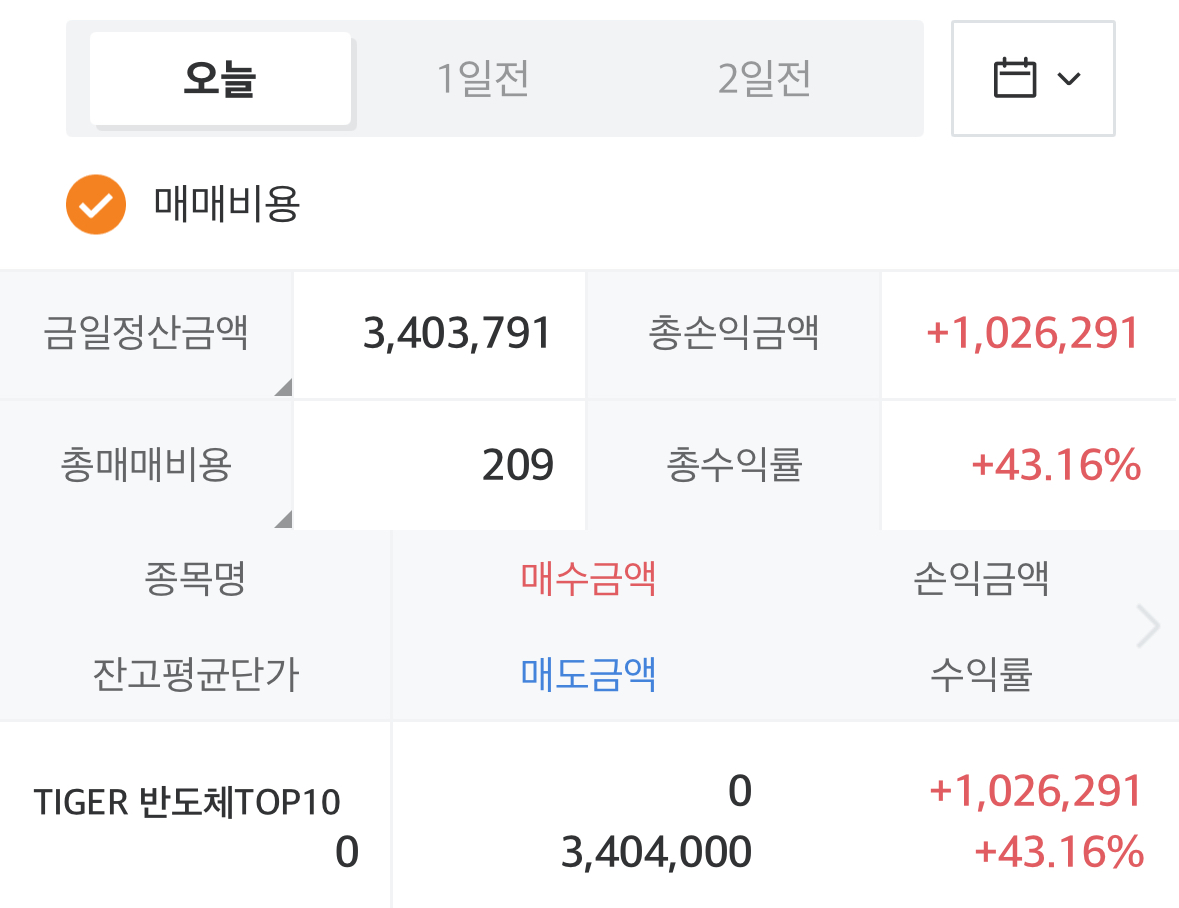Screen dimensions: 1179x908
Task: Show more columns with right chevron
Action: (1149, 627)
